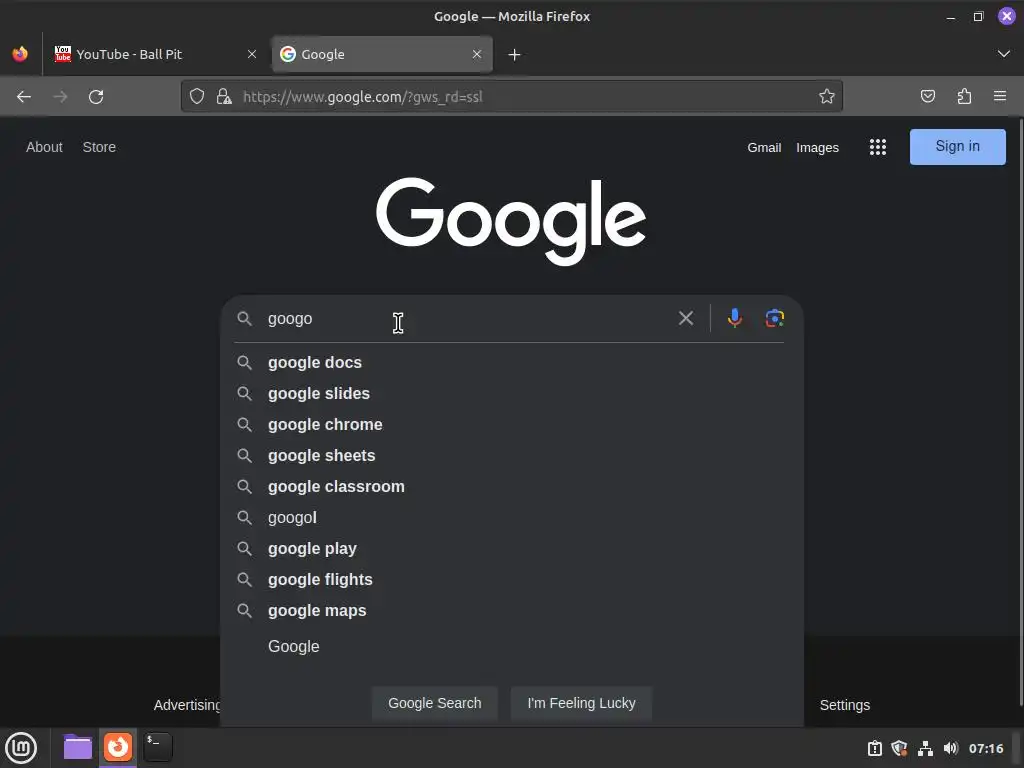The height and width of the screenshot is (768, 1024).
Task: Reload the page with the refresh icon
Action: pos(96,97)
